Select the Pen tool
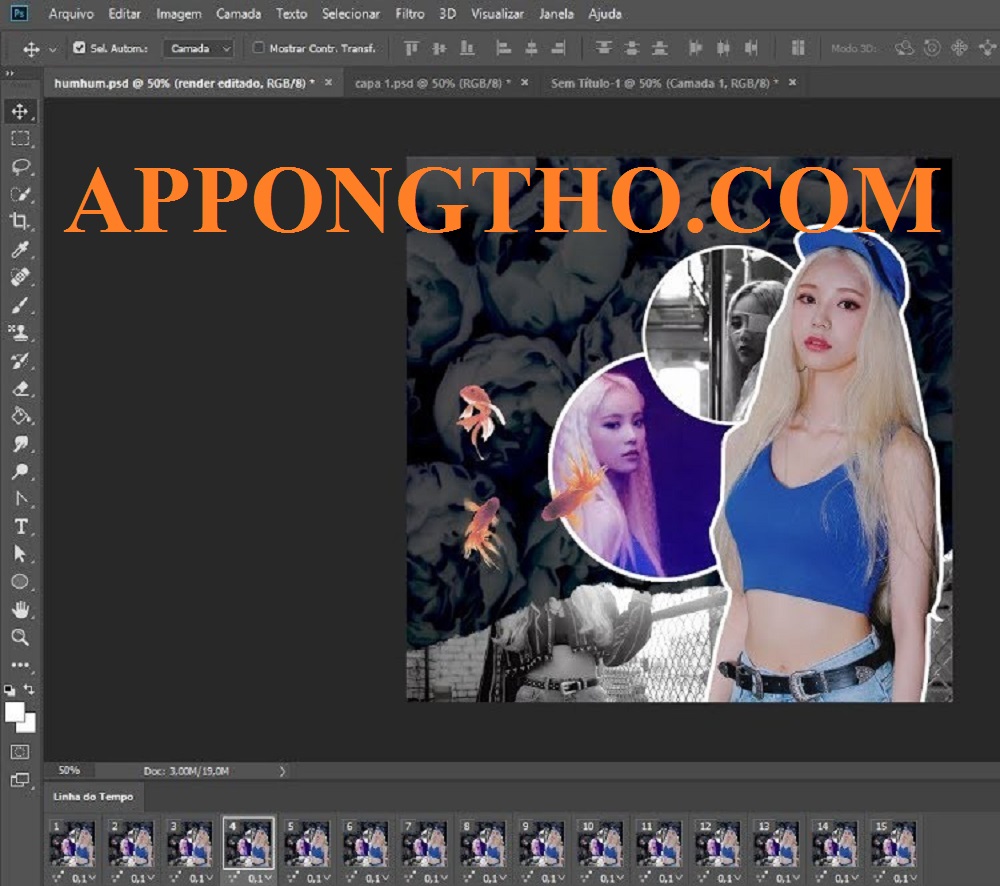The height and width of the screenshot is (886, 1000). (20, 499)
